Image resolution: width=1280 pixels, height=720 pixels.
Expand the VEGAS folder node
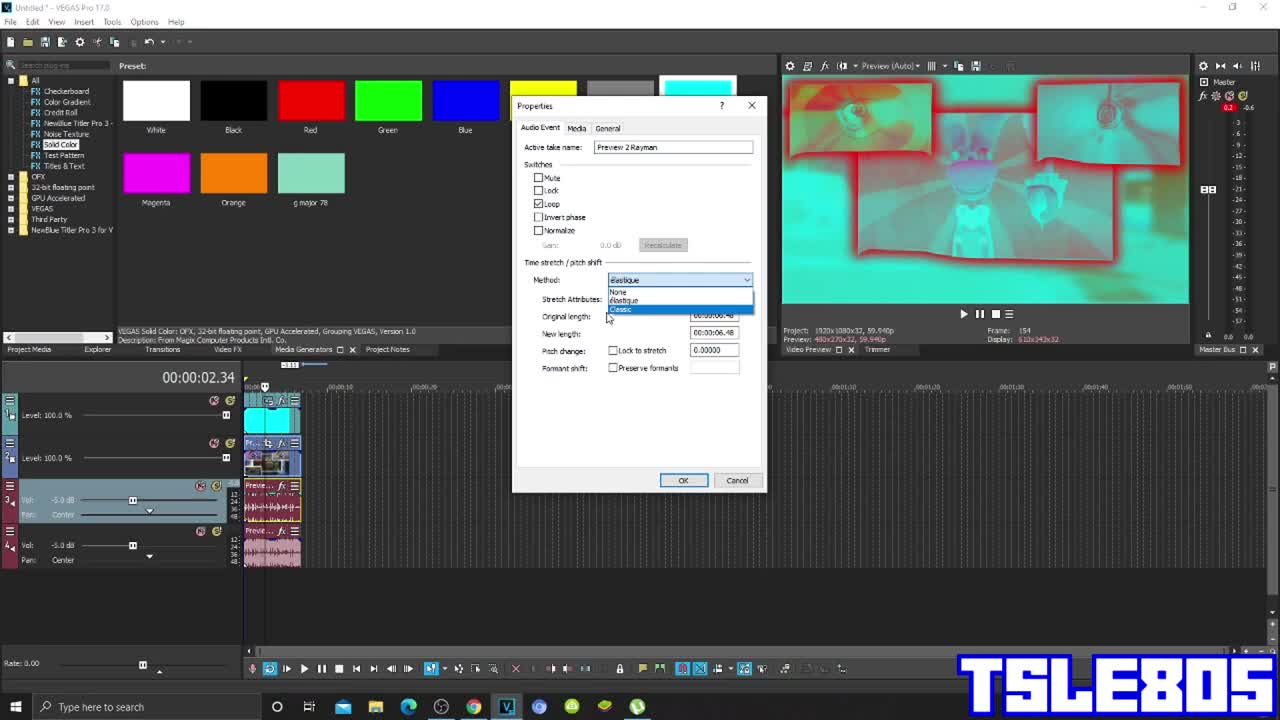pos(11,209)
